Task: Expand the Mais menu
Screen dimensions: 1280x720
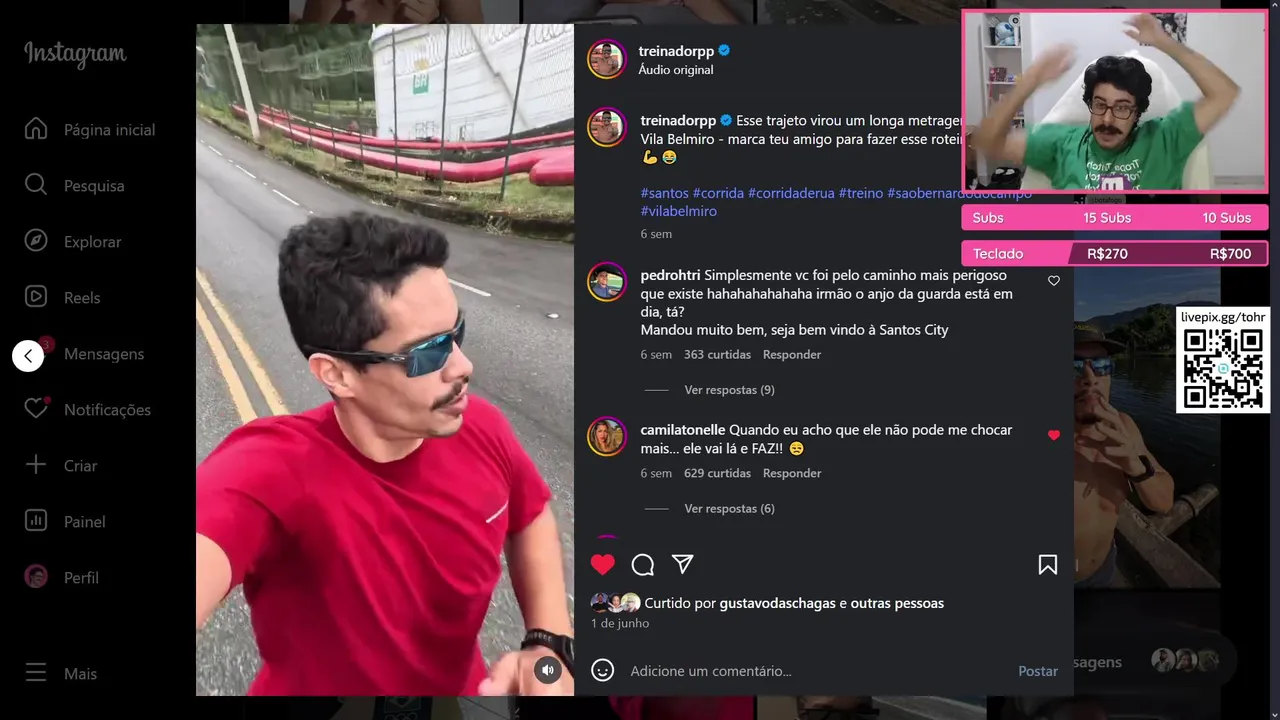Action: [61, 674]
